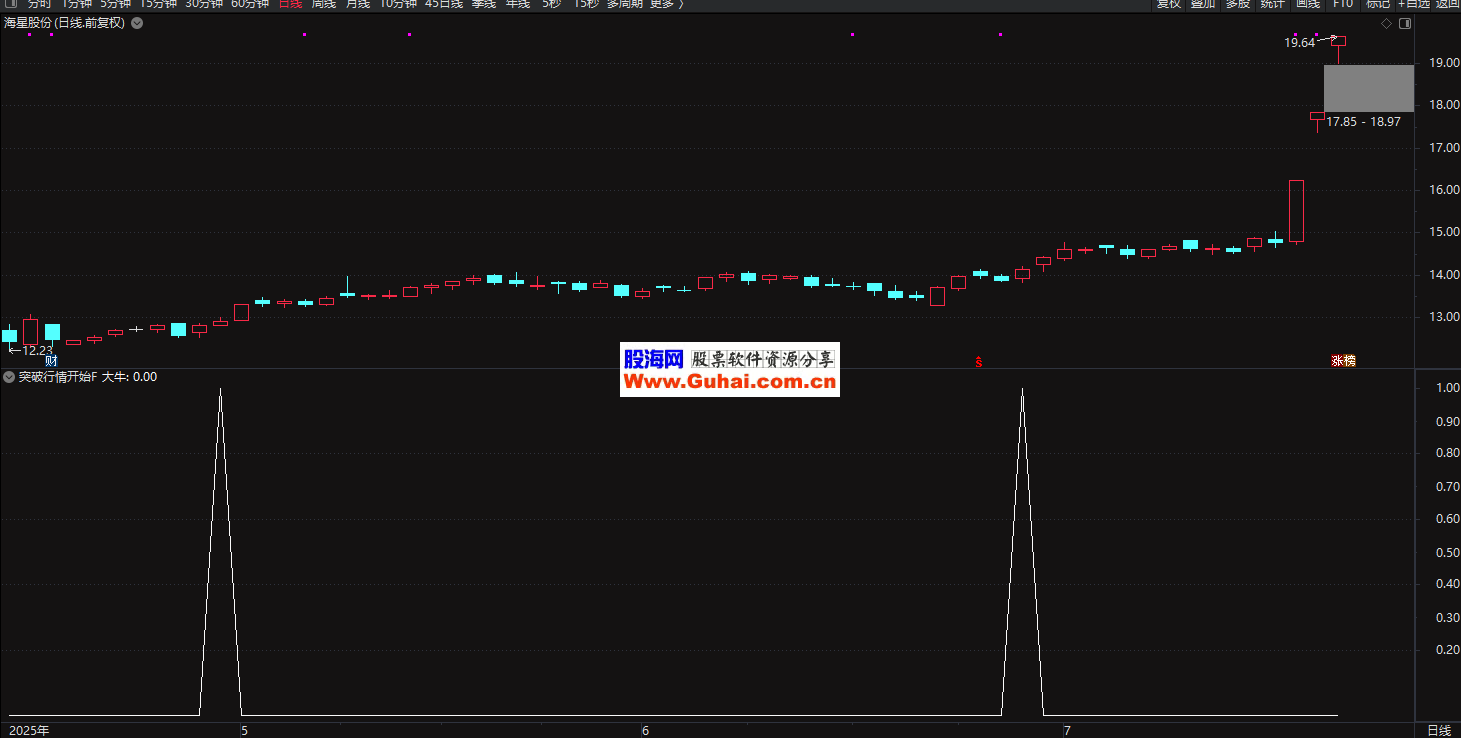Click the 12.23 low price label
Image resolution: width=1461 pixels, height=738 pixels.
point(37,350)
